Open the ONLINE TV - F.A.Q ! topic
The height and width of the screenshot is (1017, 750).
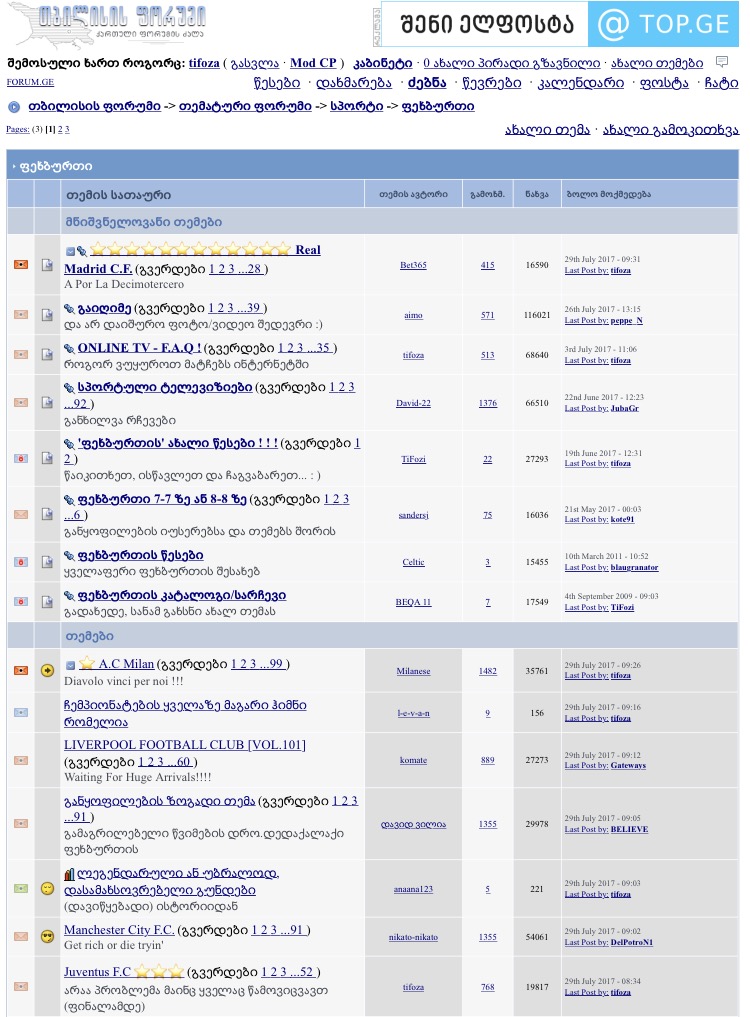click(139, 348)
